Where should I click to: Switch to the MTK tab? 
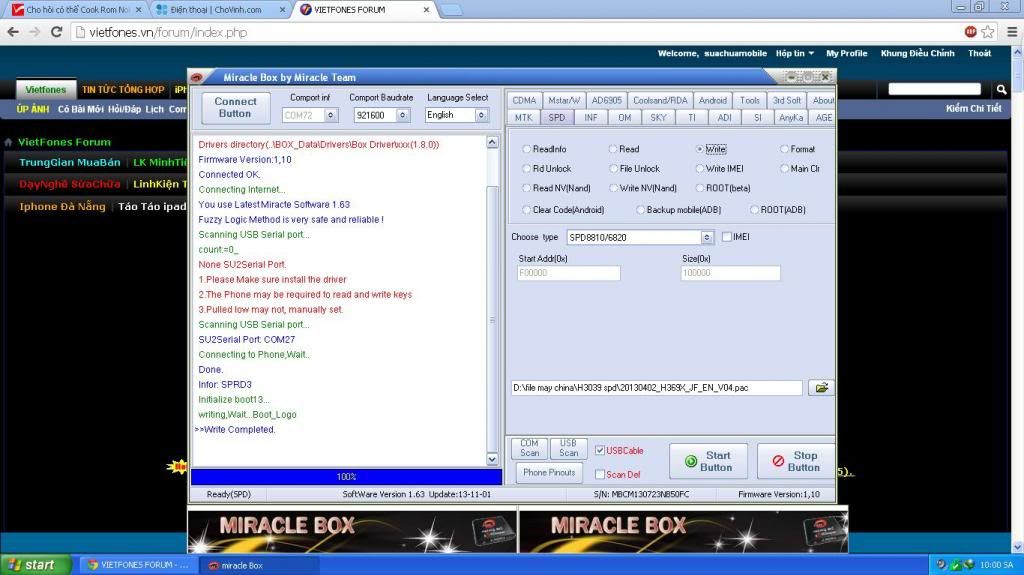[x=523, y=118]
